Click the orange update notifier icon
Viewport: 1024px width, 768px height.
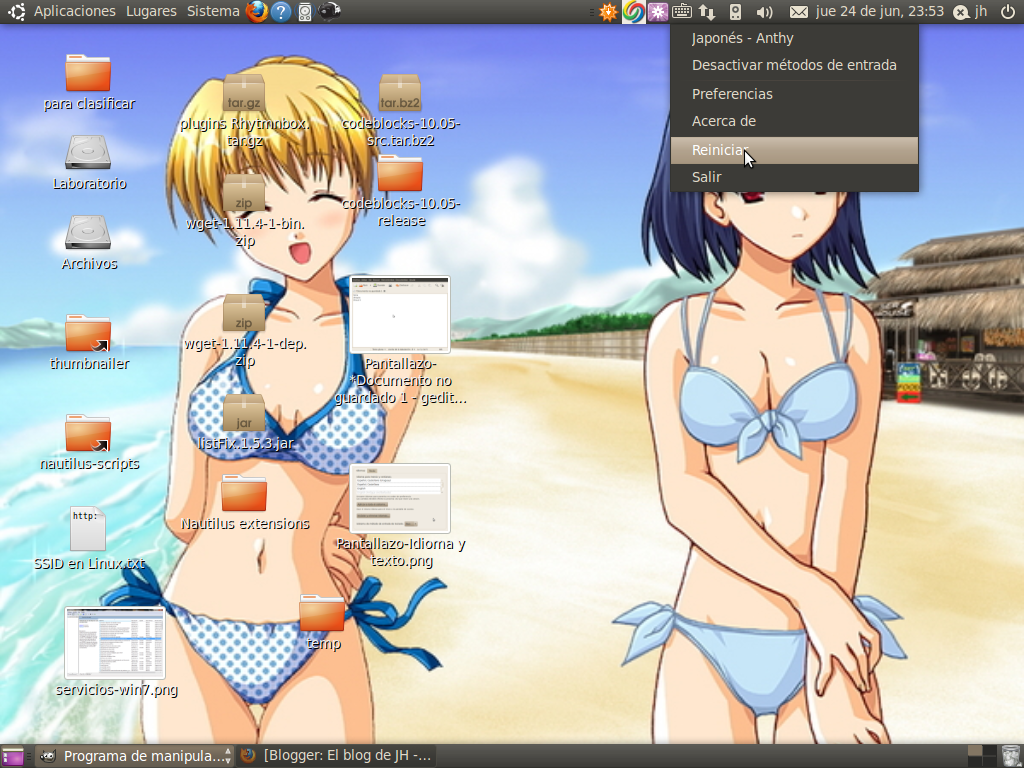(609, 12)
